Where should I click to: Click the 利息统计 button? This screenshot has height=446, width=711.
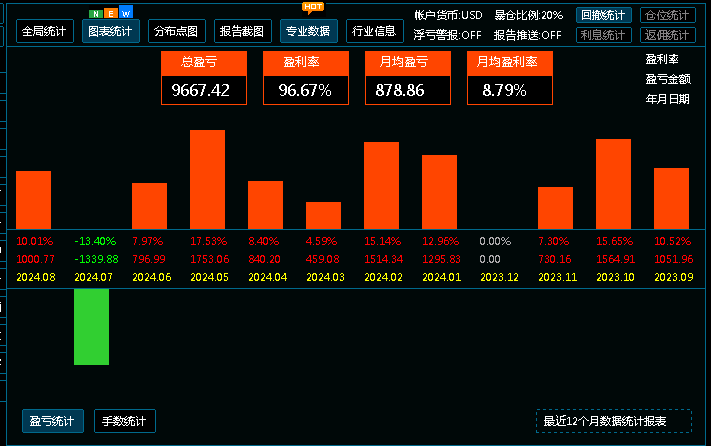click(604, 35)
